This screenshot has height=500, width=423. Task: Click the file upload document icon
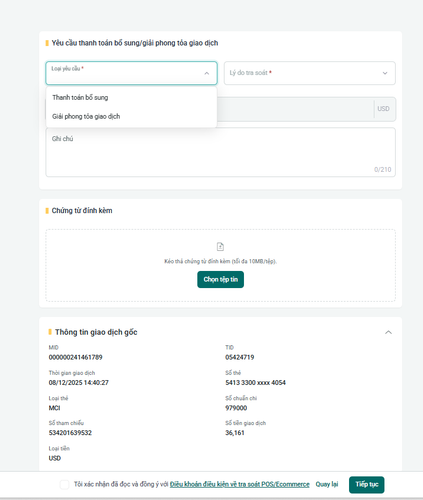point(220,247)
